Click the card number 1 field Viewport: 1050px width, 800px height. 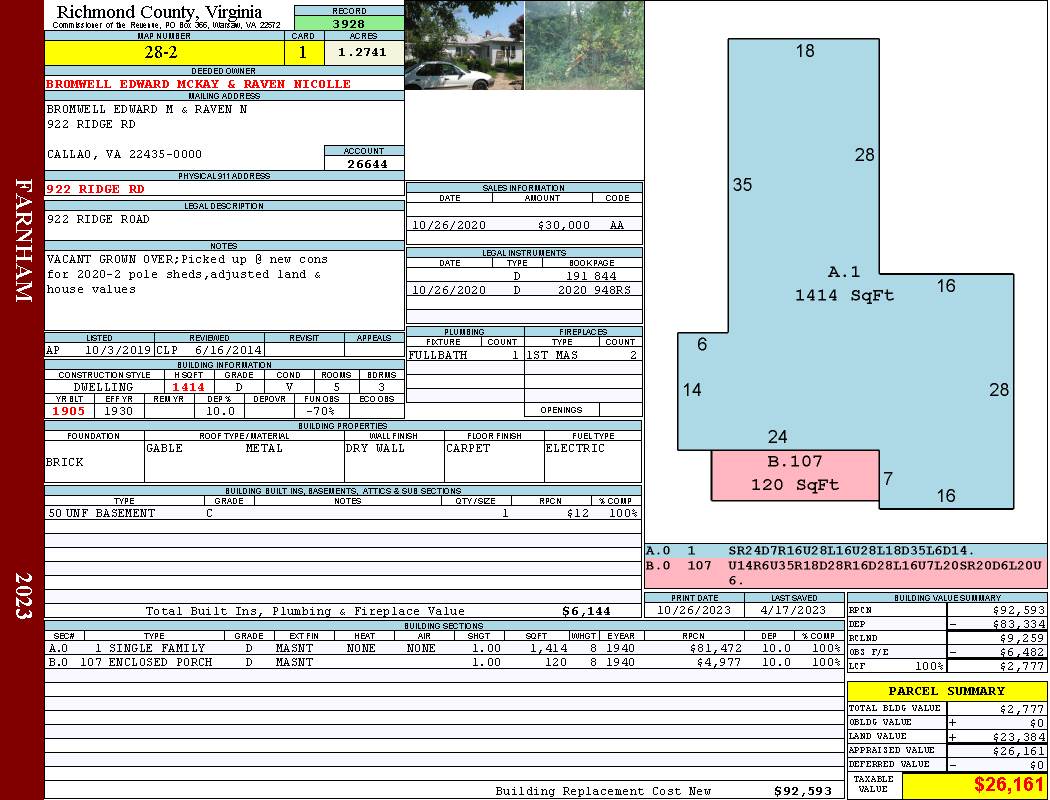click(303, 52)
